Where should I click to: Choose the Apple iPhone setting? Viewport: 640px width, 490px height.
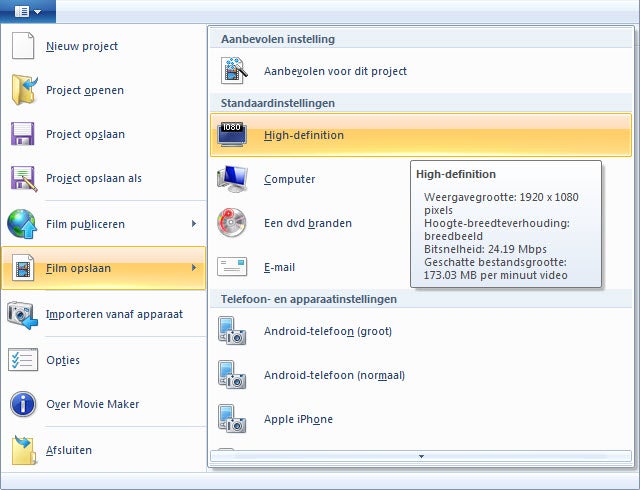298,419
